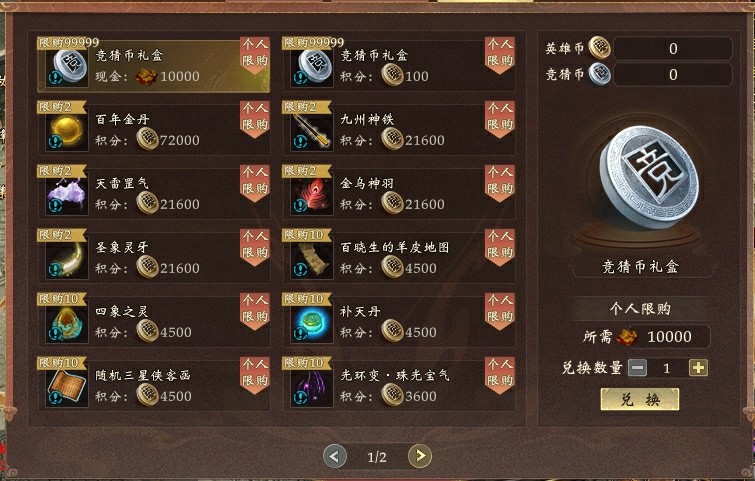Go to the previous shop page
The height and width of the screenshot is (481, 755).
coord(335,456)
